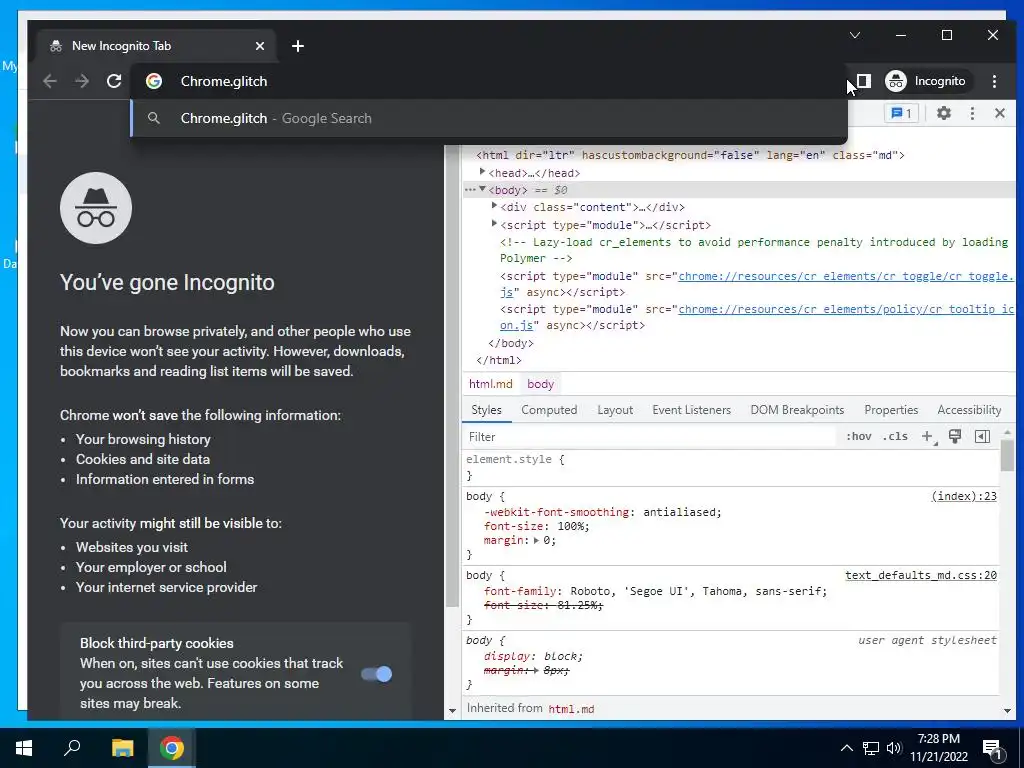This screenshot has height=768, width=1024.
Task: Expand the margin shorthand triangle in body rule
Action: [536, 541]
